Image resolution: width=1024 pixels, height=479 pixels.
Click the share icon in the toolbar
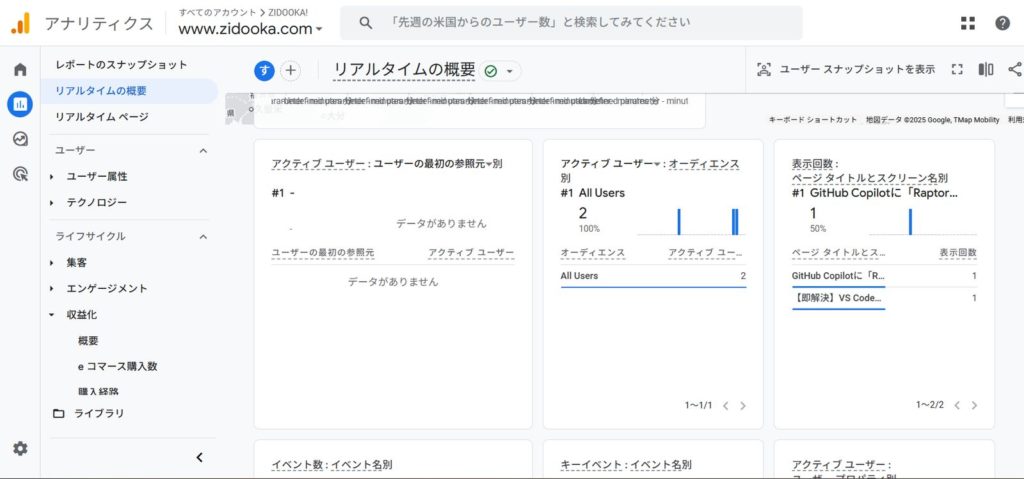tap(1015, 70)
